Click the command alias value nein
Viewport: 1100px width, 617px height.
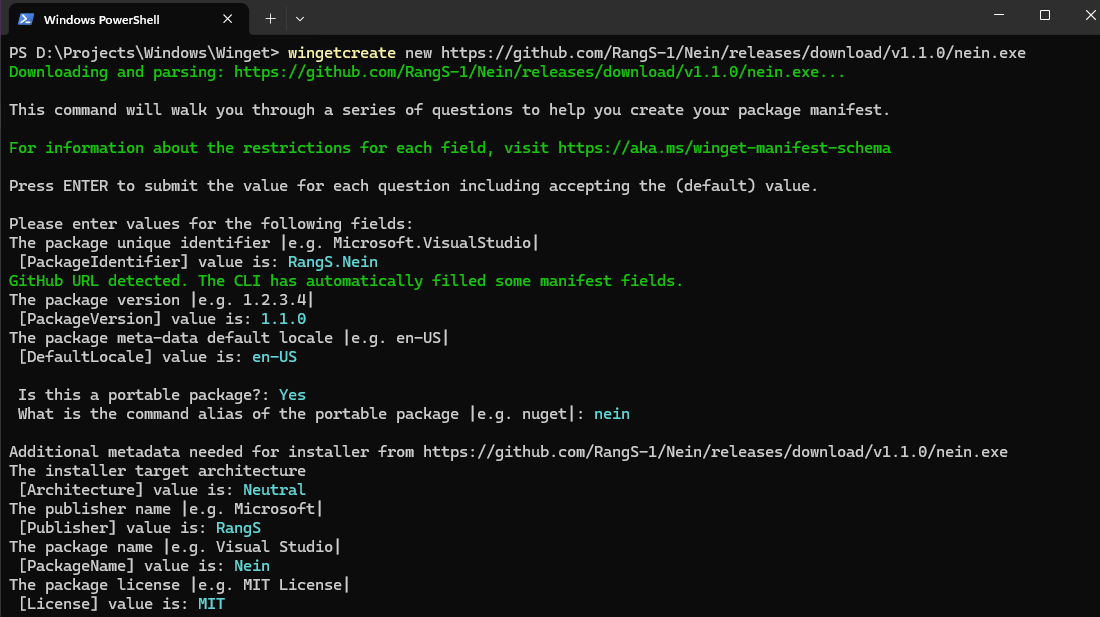coord(612,414)
